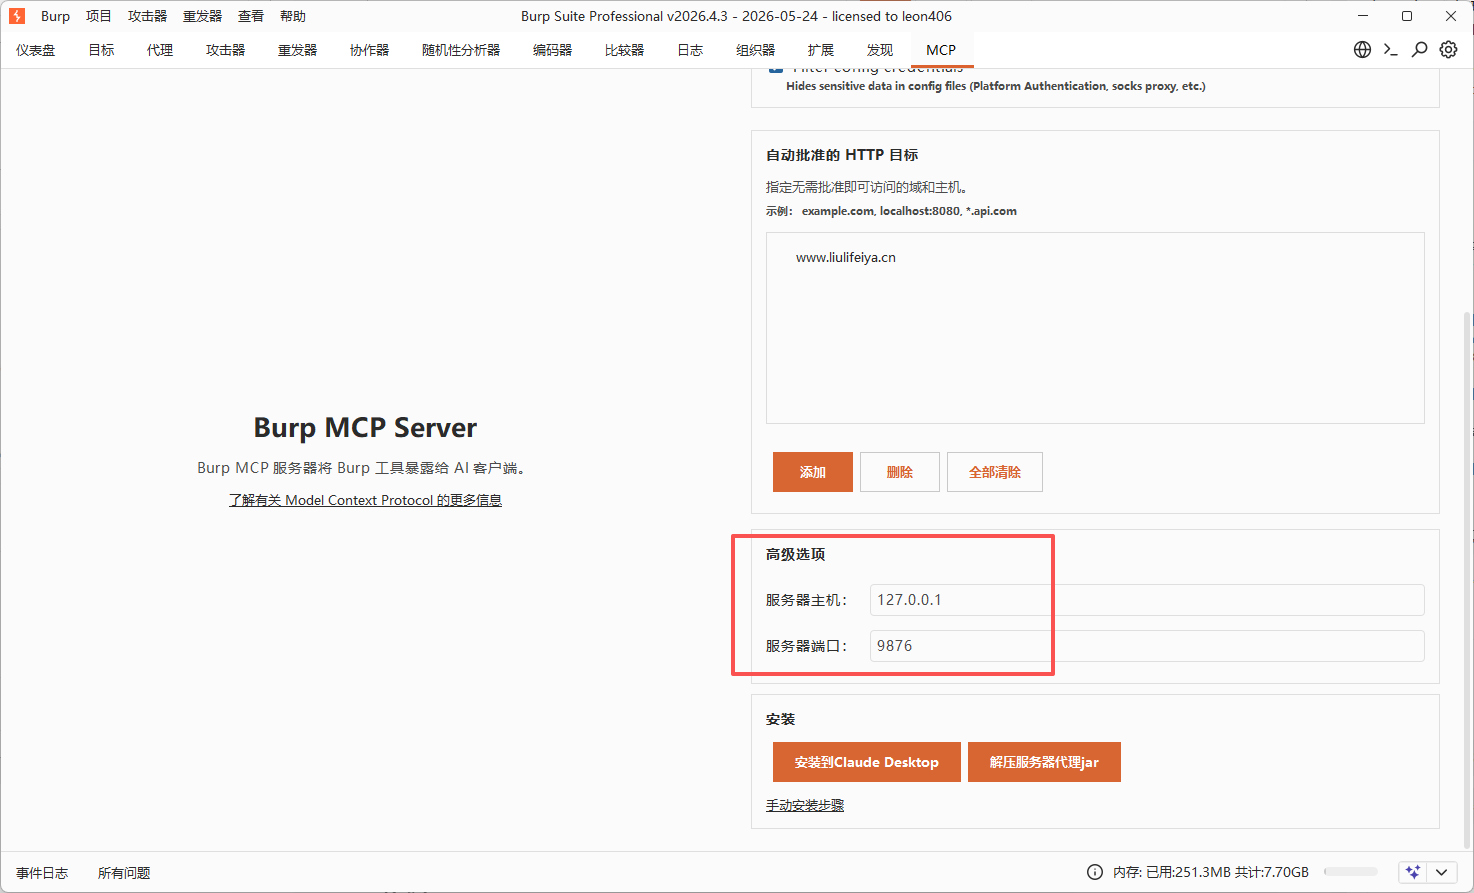Image resolution: width=1474 pixels, height=893 pixels.
Task: Click the 服务器端口 input field
Action: point(1147,646)
